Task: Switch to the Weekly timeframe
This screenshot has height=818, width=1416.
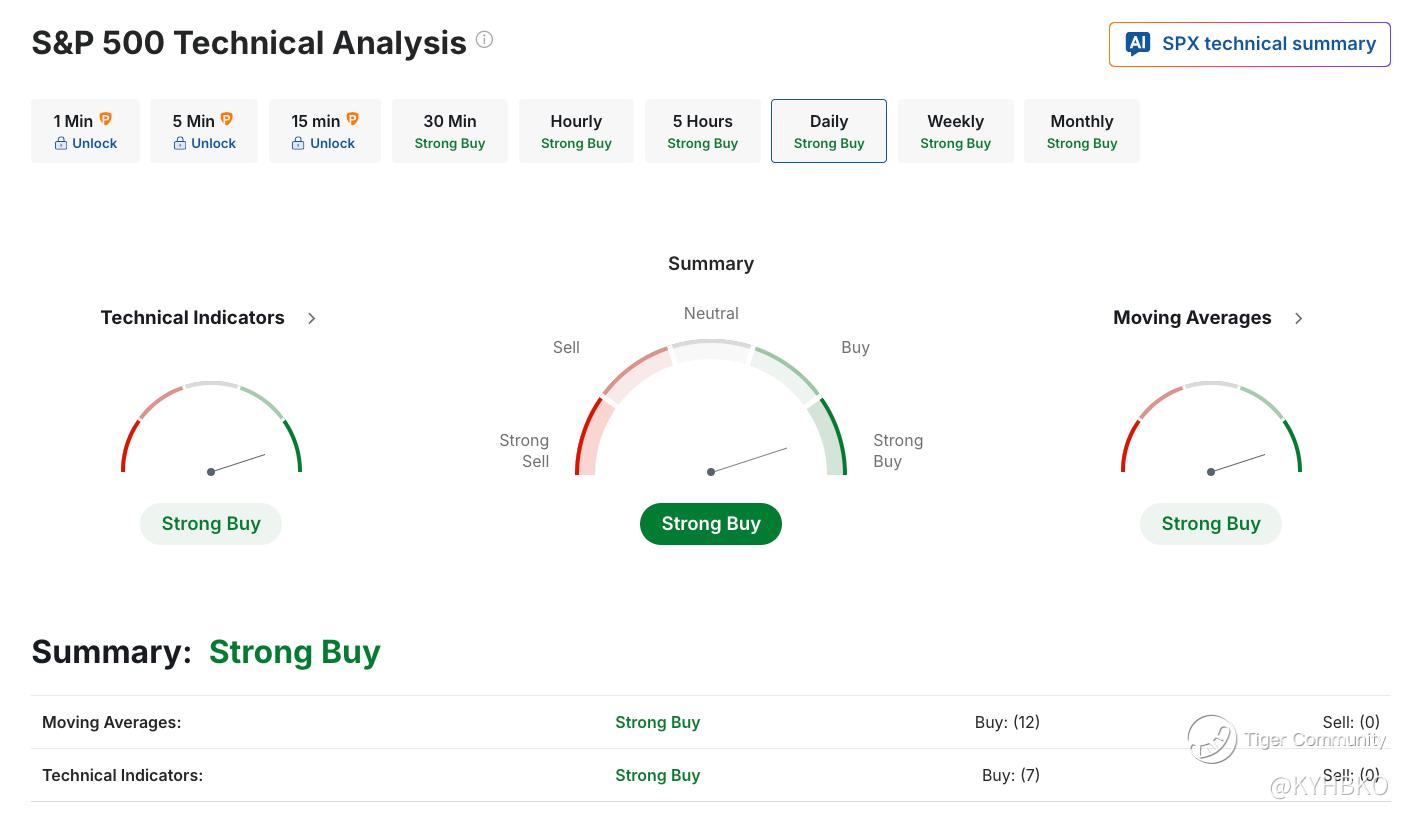Action: pos(955,131)
